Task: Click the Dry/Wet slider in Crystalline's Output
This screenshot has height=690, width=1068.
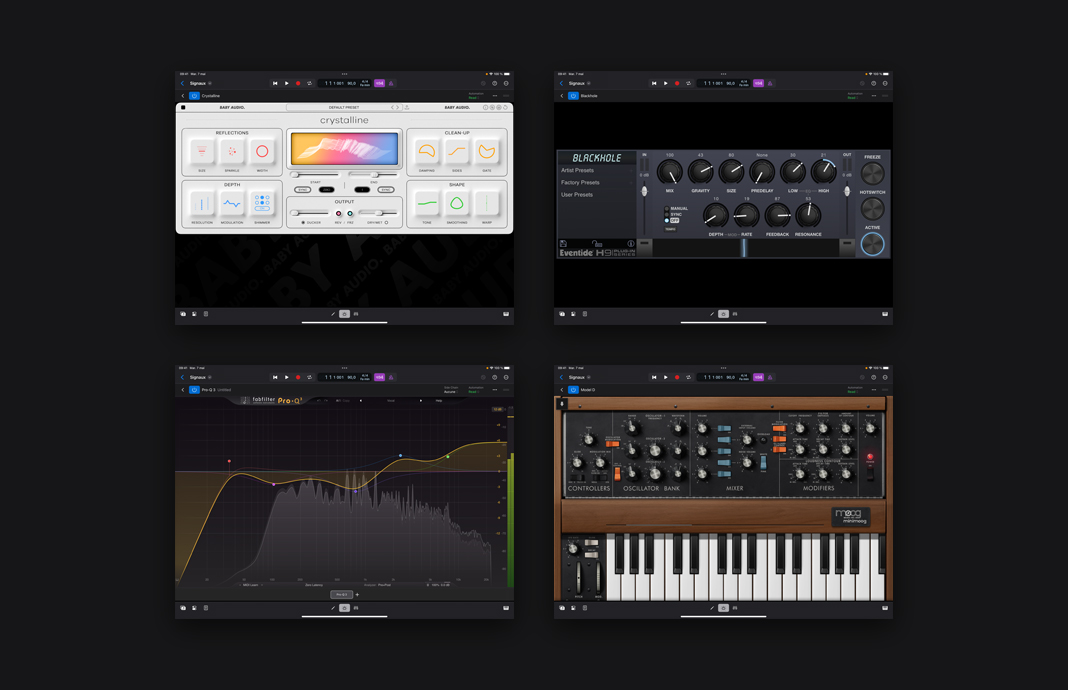Action: click(x=381, y=213)
